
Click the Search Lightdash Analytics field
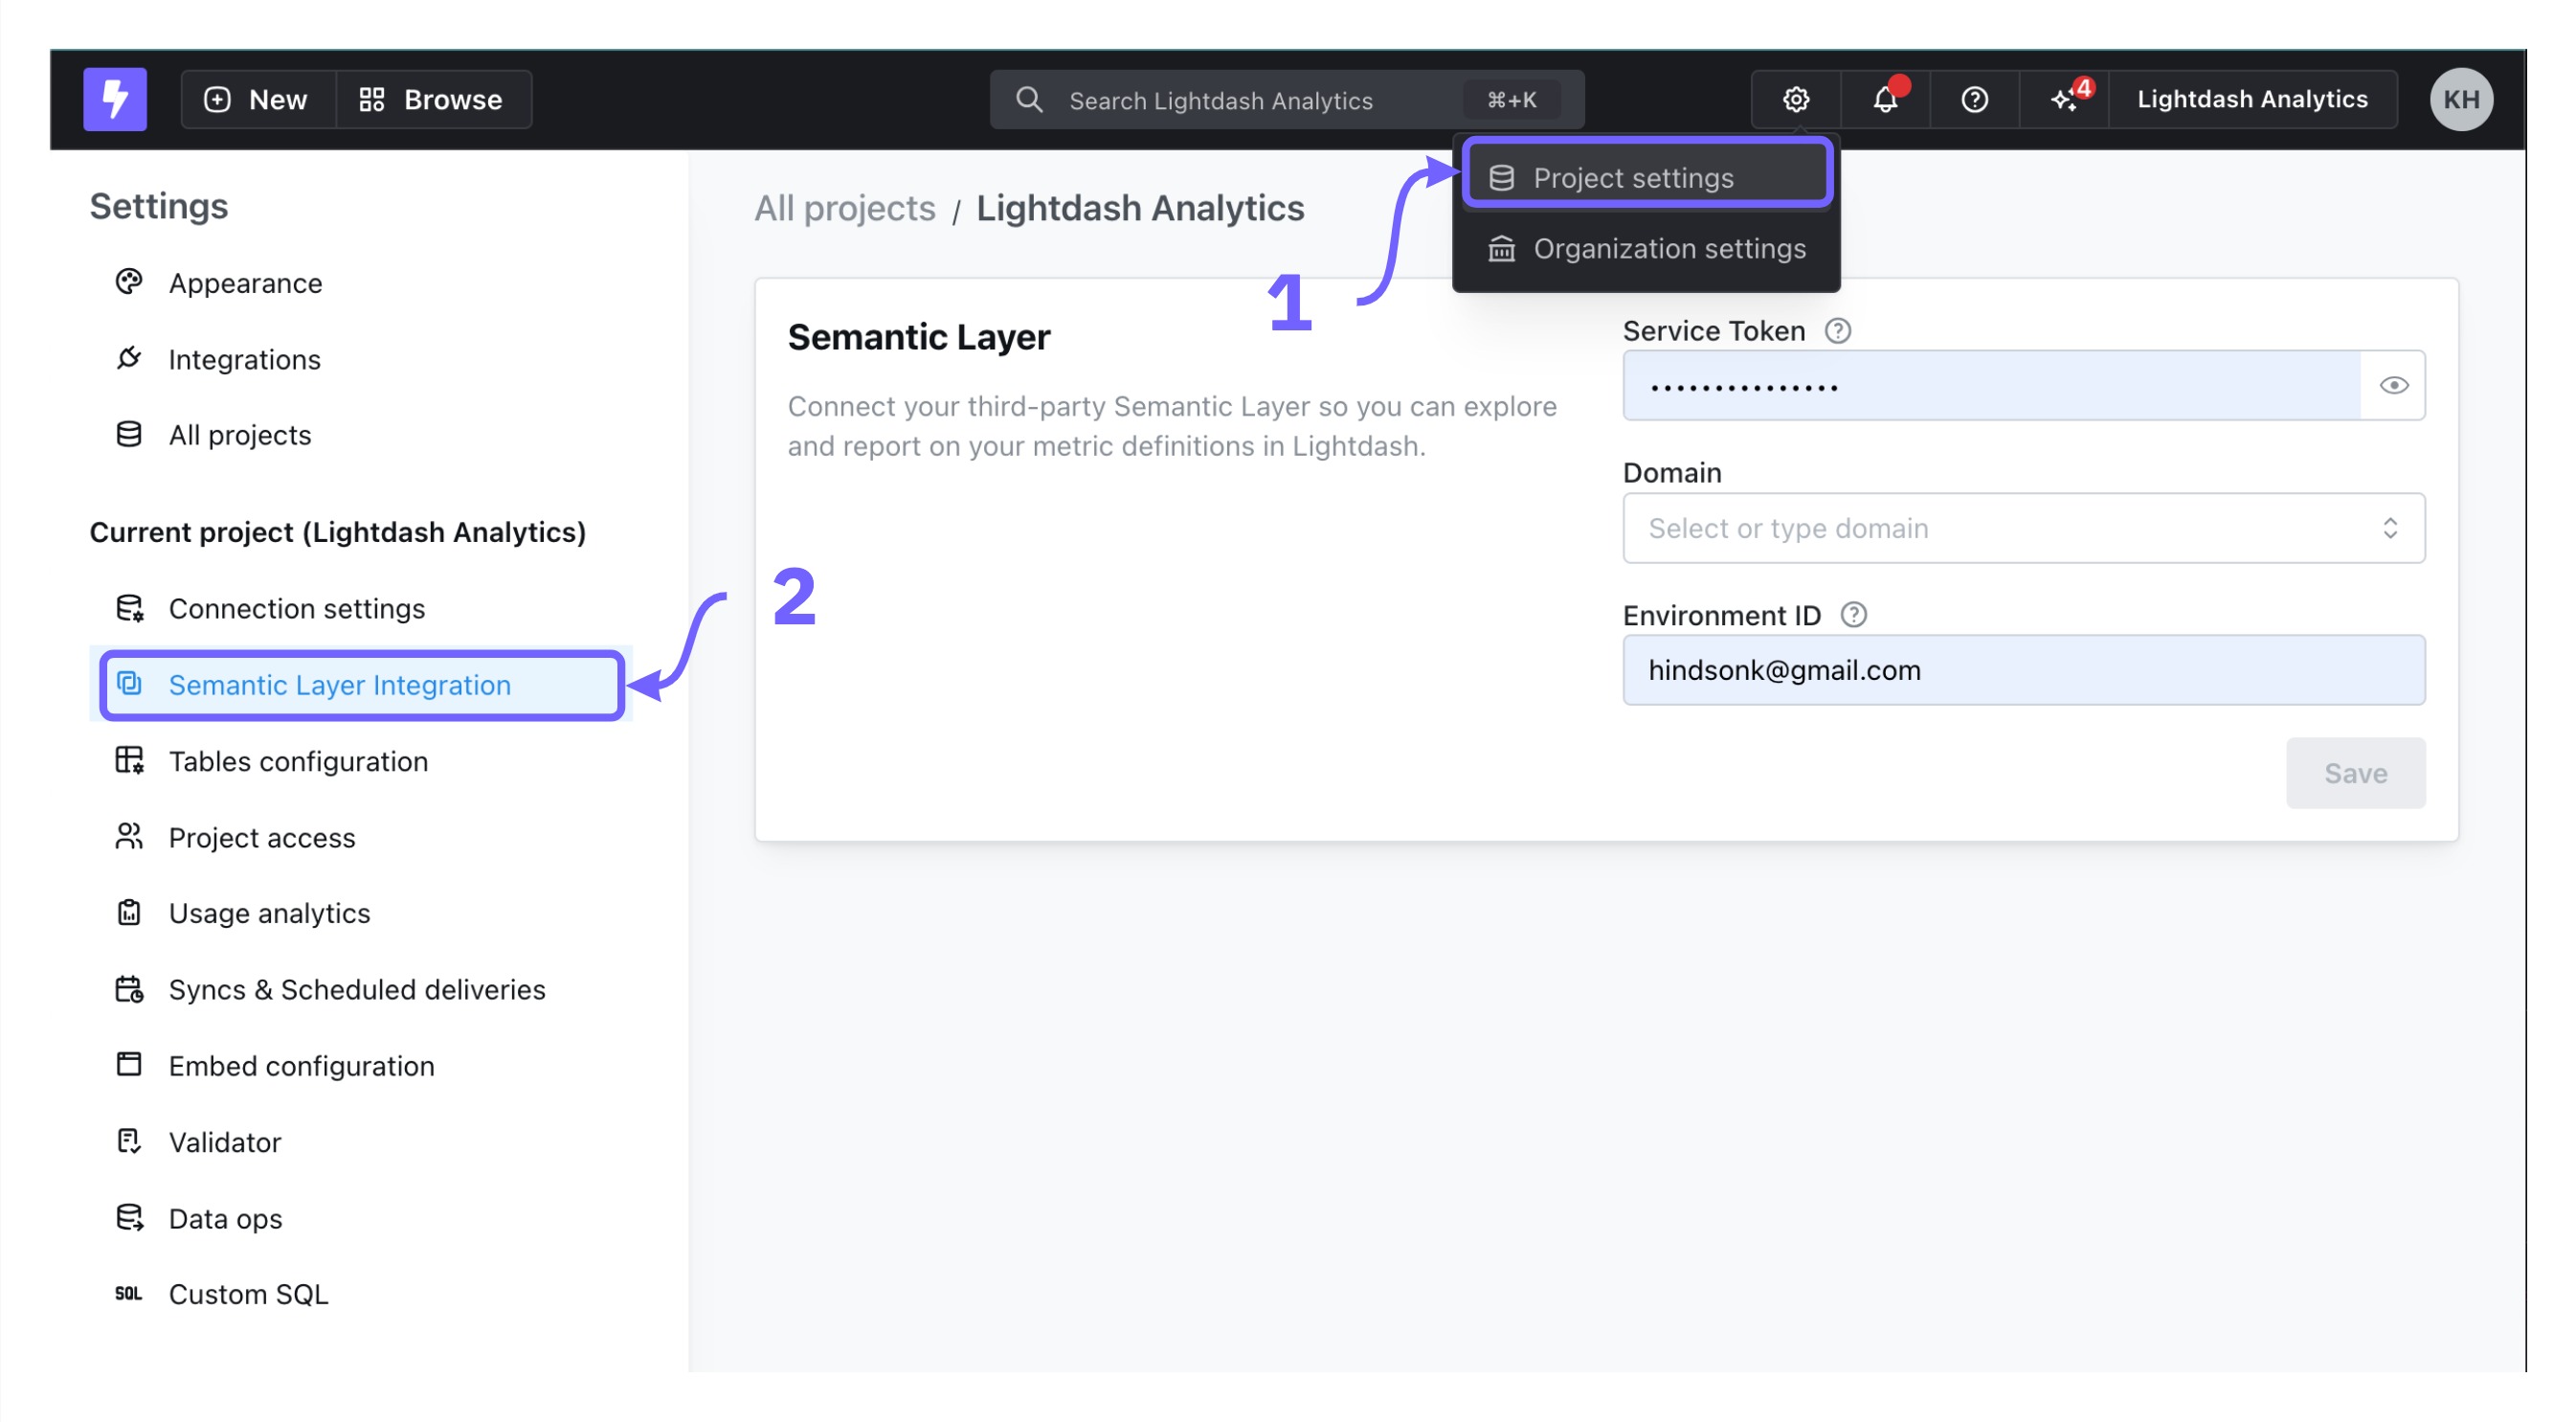[1287, 99]
